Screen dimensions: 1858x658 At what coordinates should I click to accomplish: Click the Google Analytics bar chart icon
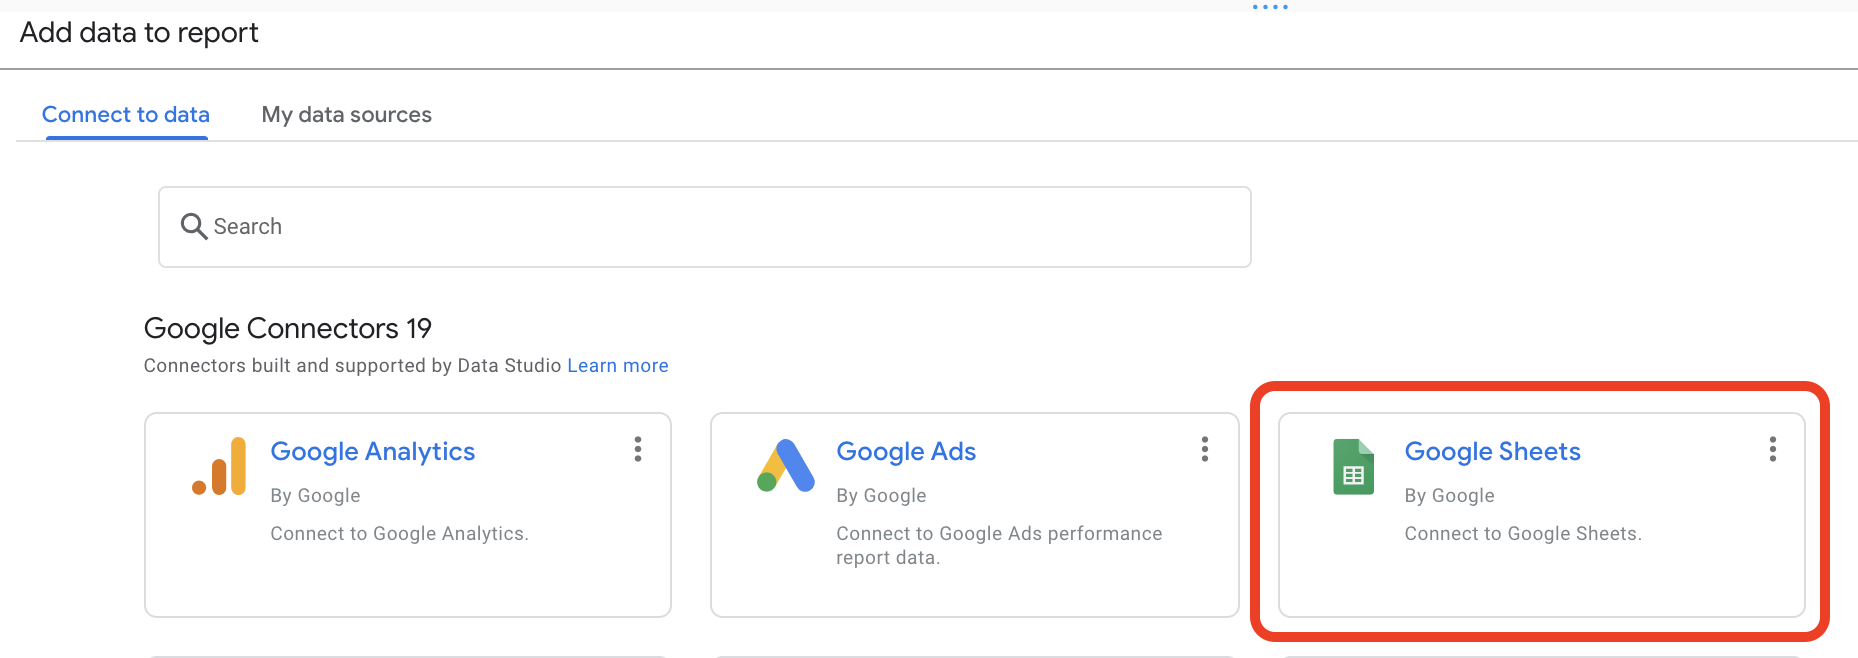tap(219, 466)
